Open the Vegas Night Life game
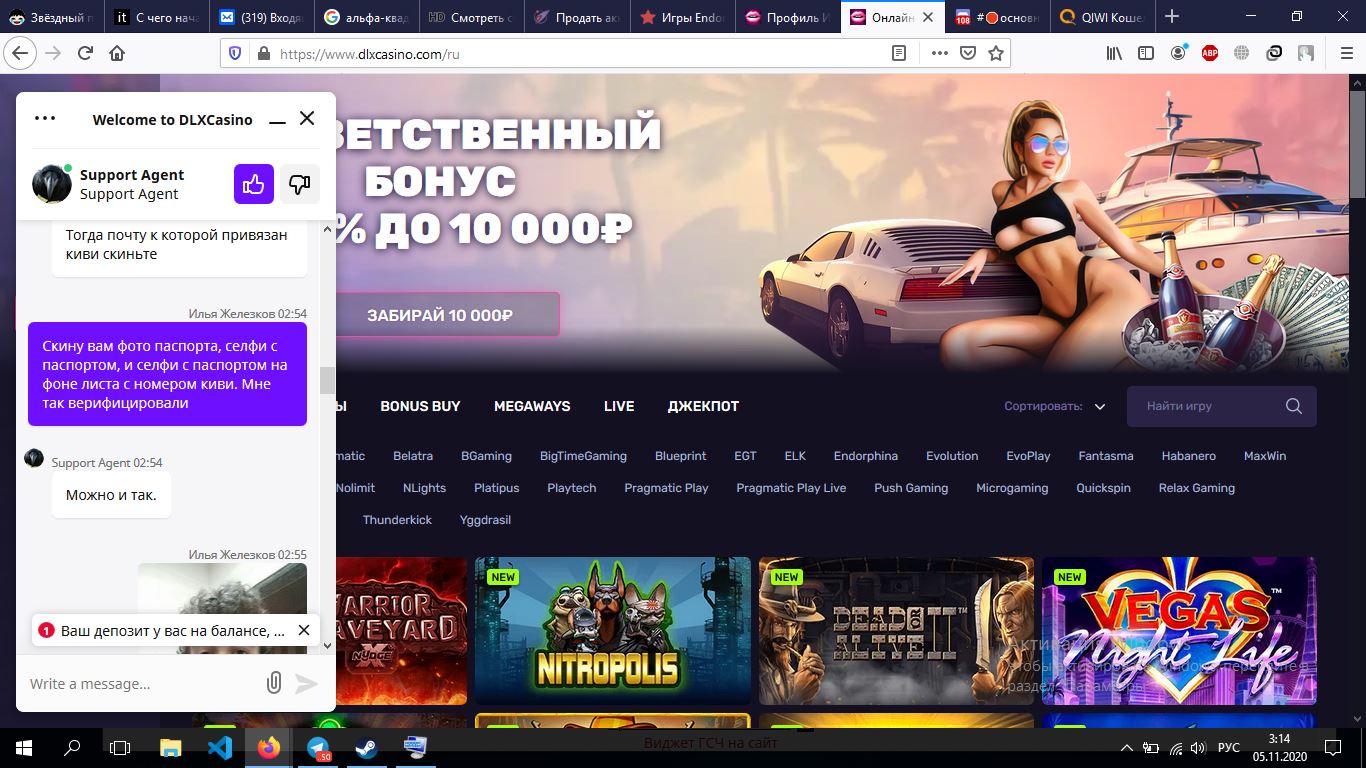The width and height of the screenshot is (1366, 768). (1180, 631)
